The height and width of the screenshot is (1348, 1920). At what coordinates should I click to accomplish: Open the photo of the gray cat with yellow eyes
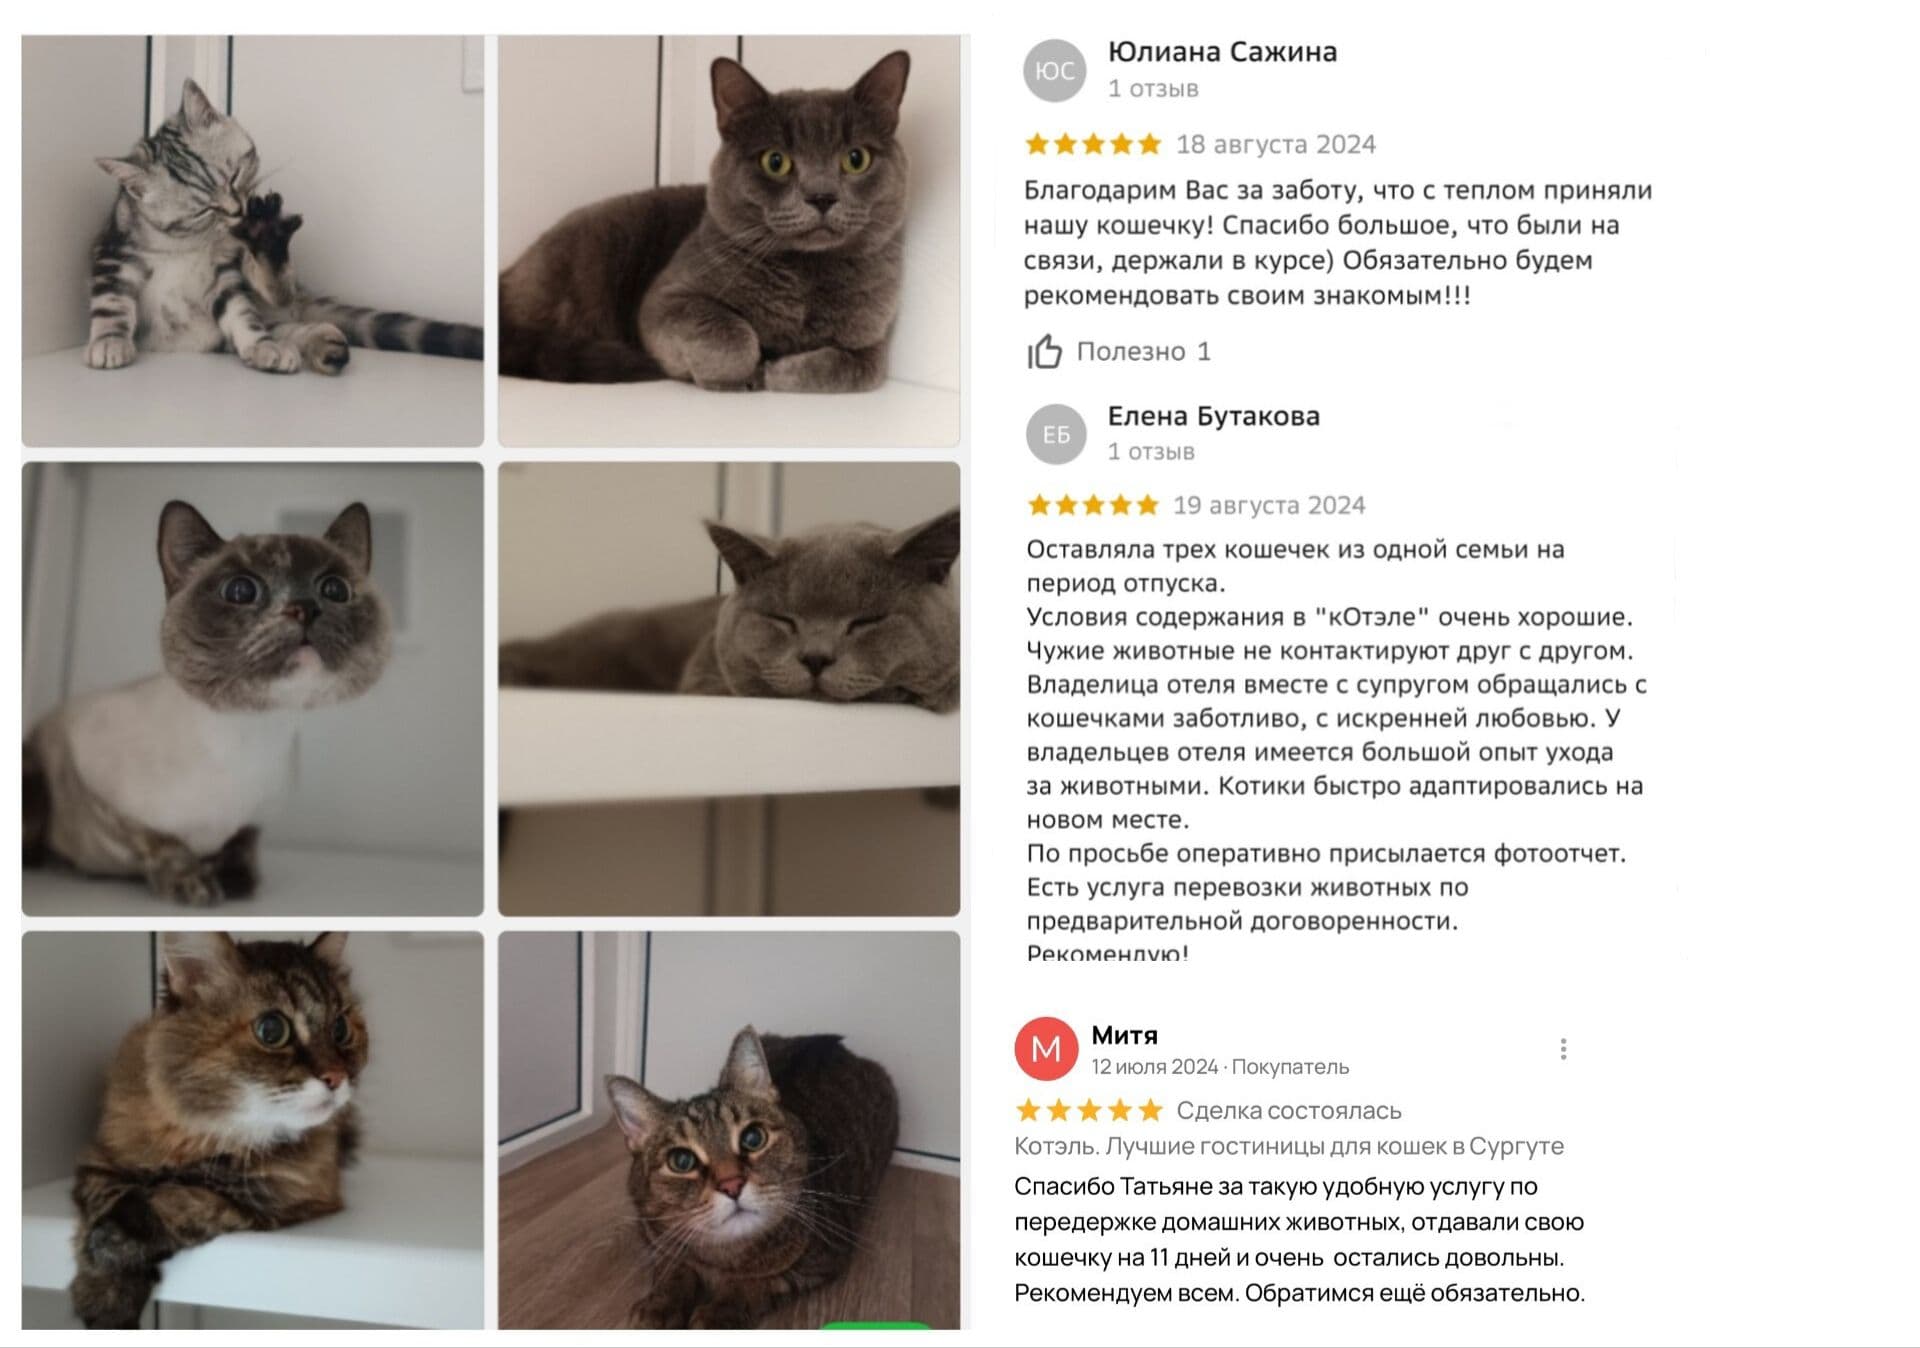pyautogui.click(x=729, y=241)
